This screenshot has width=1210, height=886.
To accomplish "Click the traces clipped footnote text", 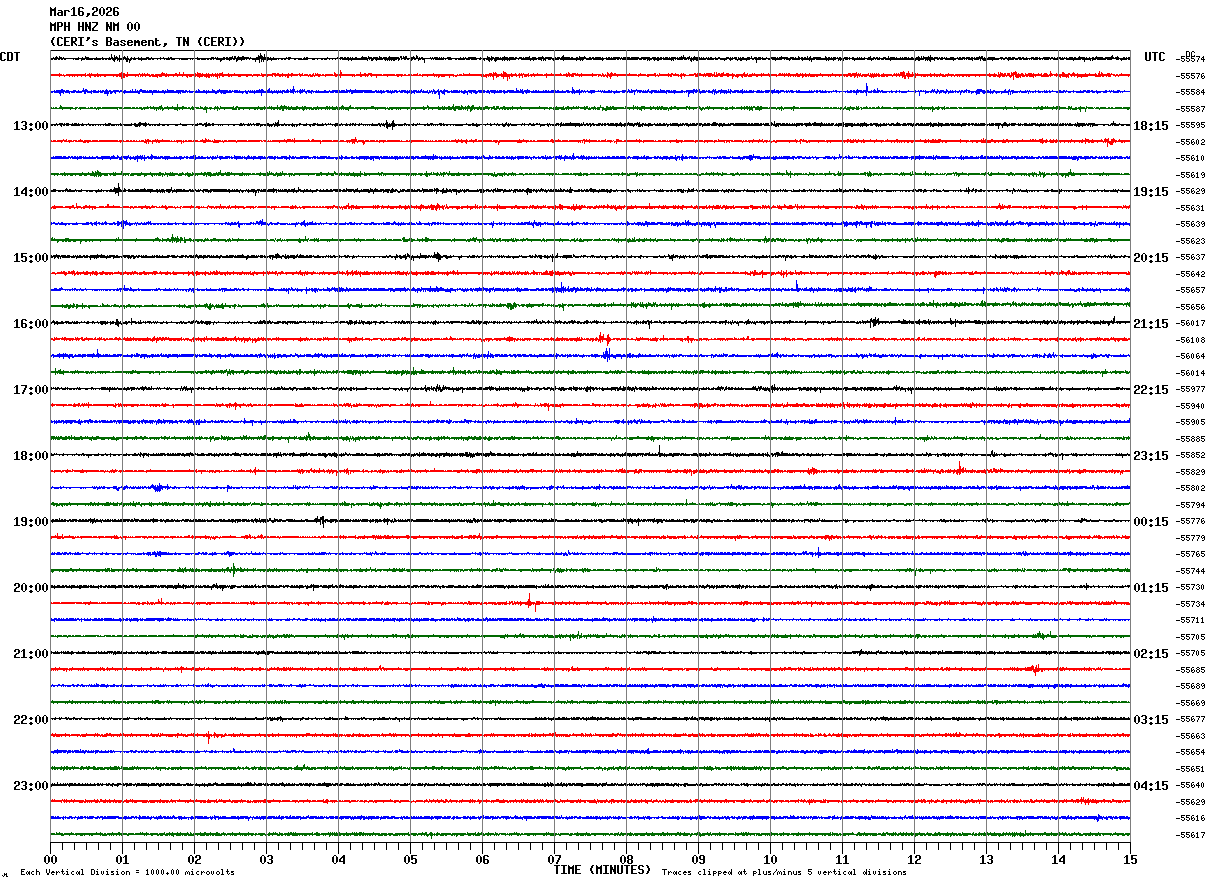I will 784,872.
